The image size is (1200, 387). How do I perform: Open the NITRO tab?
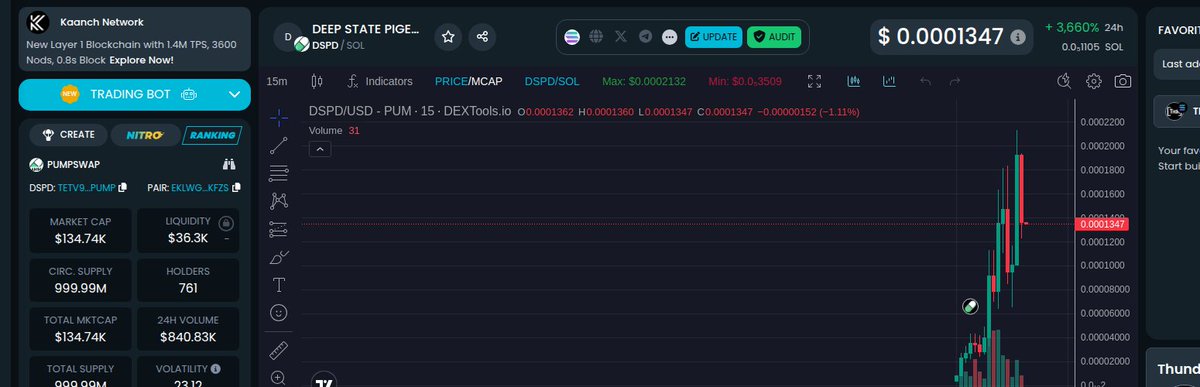click(x=145, y=134)
